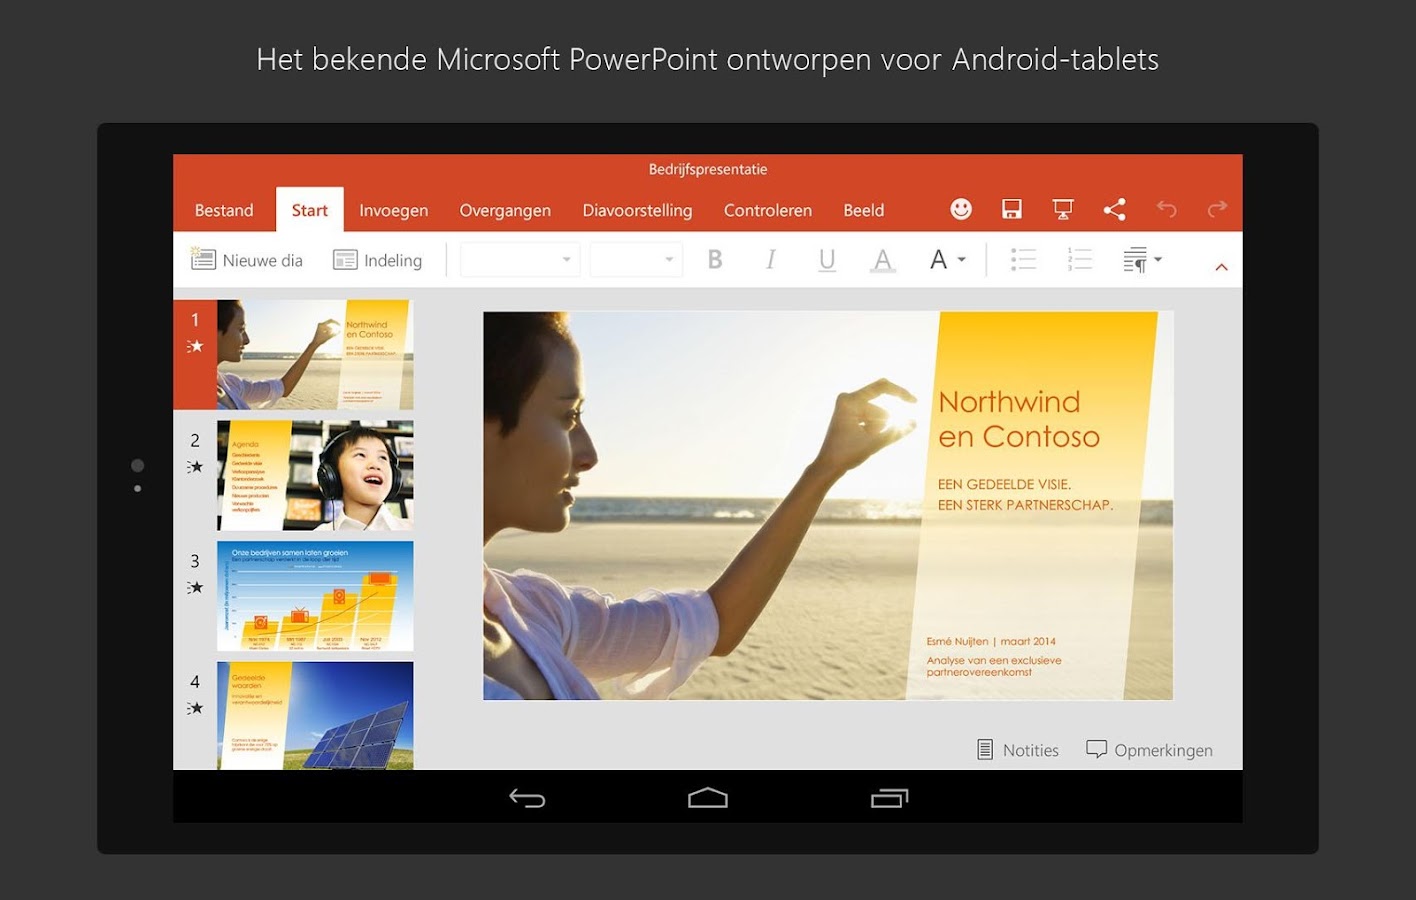Share the presentation via the share icon
This screenshot has width=1416, height=900.
click(1114, 209)
